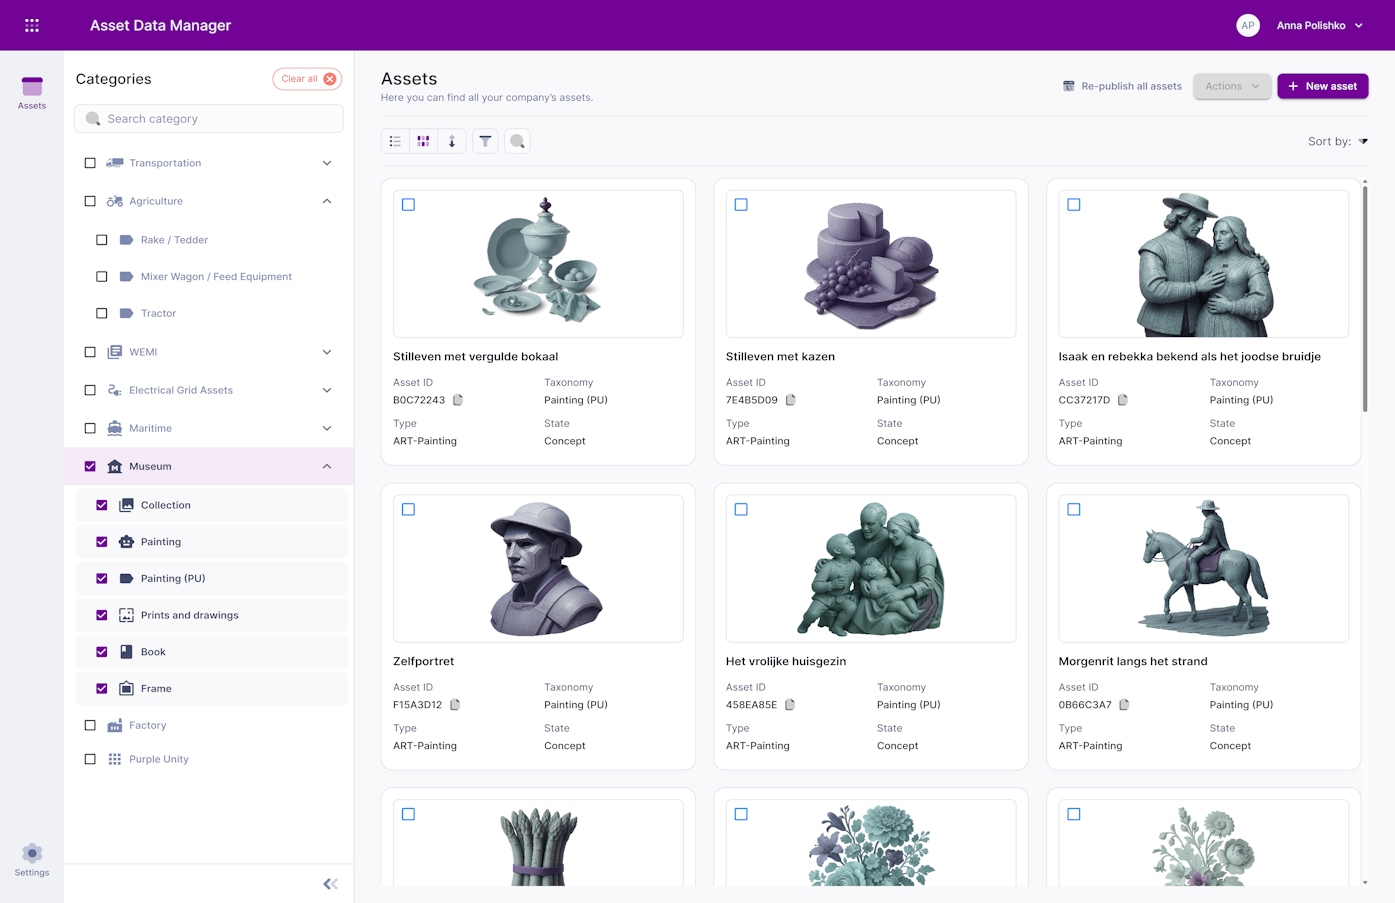Viewport: 1395px width, 903px height.
Task: Clear all selected categories
Action: [x=307, y=79]
